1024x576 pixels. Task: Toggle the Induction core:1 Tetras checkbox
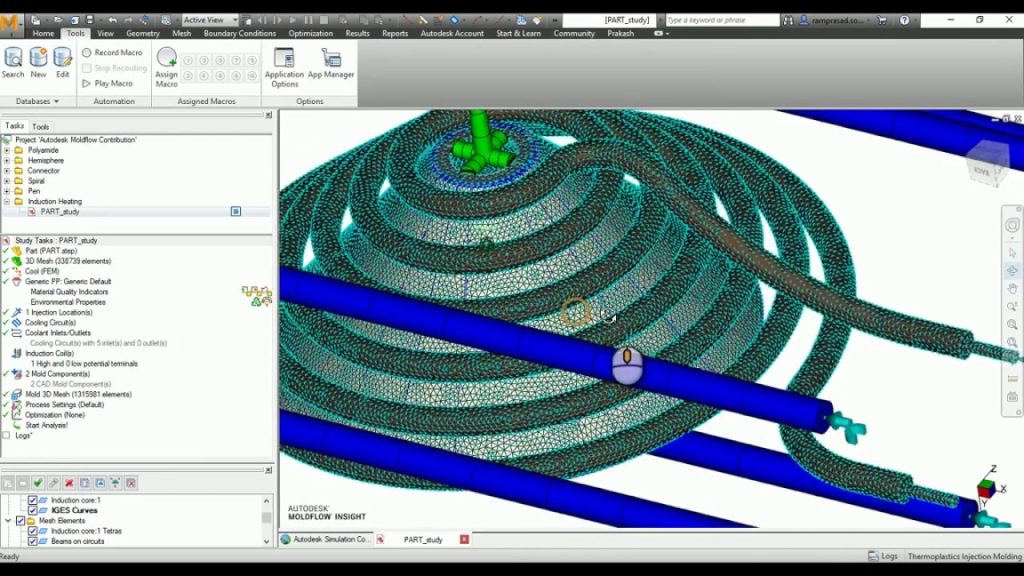tap(32, 531)
